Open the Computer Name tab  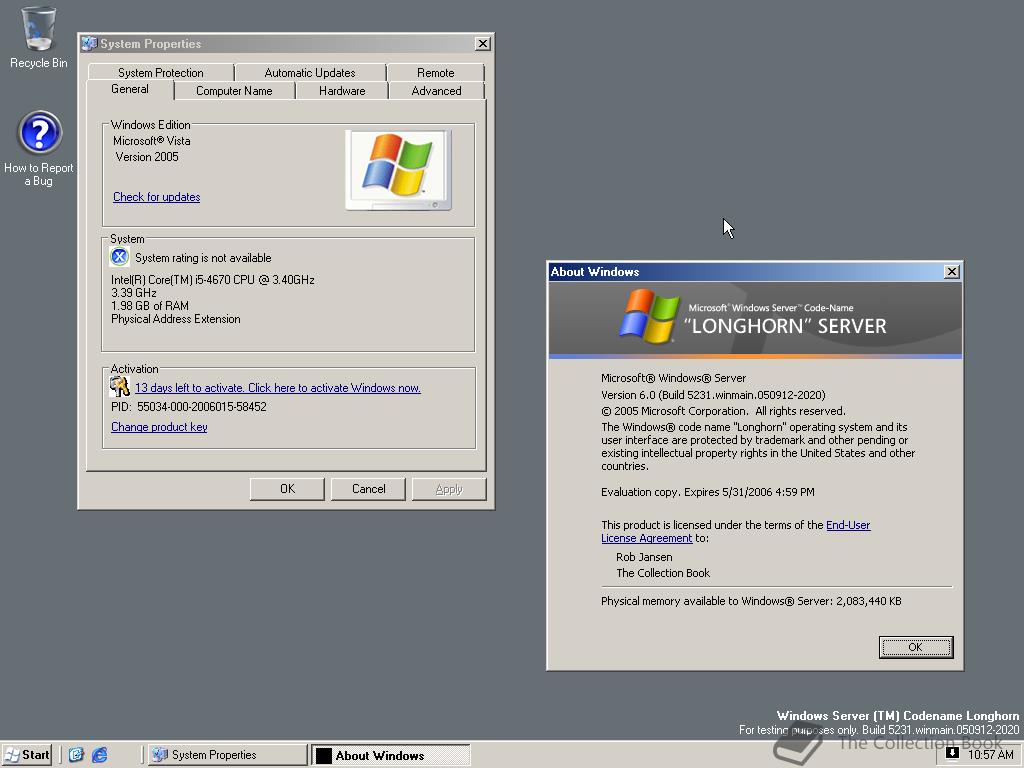coord(234,91)
